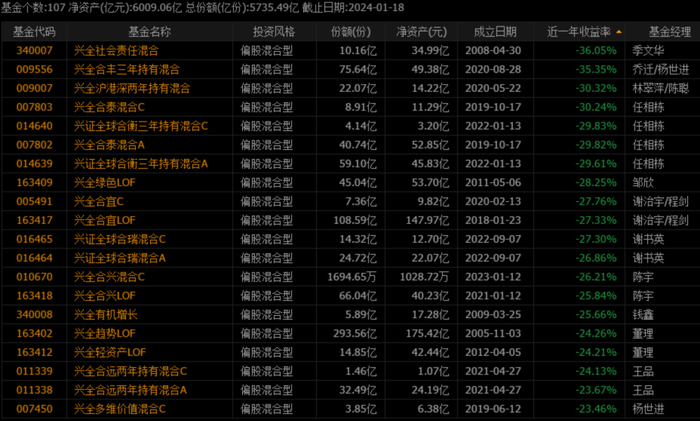700x421 pixels.
Task: Click the 截止日期:2024-01-18 summary text
Action: tap(353, 8)
